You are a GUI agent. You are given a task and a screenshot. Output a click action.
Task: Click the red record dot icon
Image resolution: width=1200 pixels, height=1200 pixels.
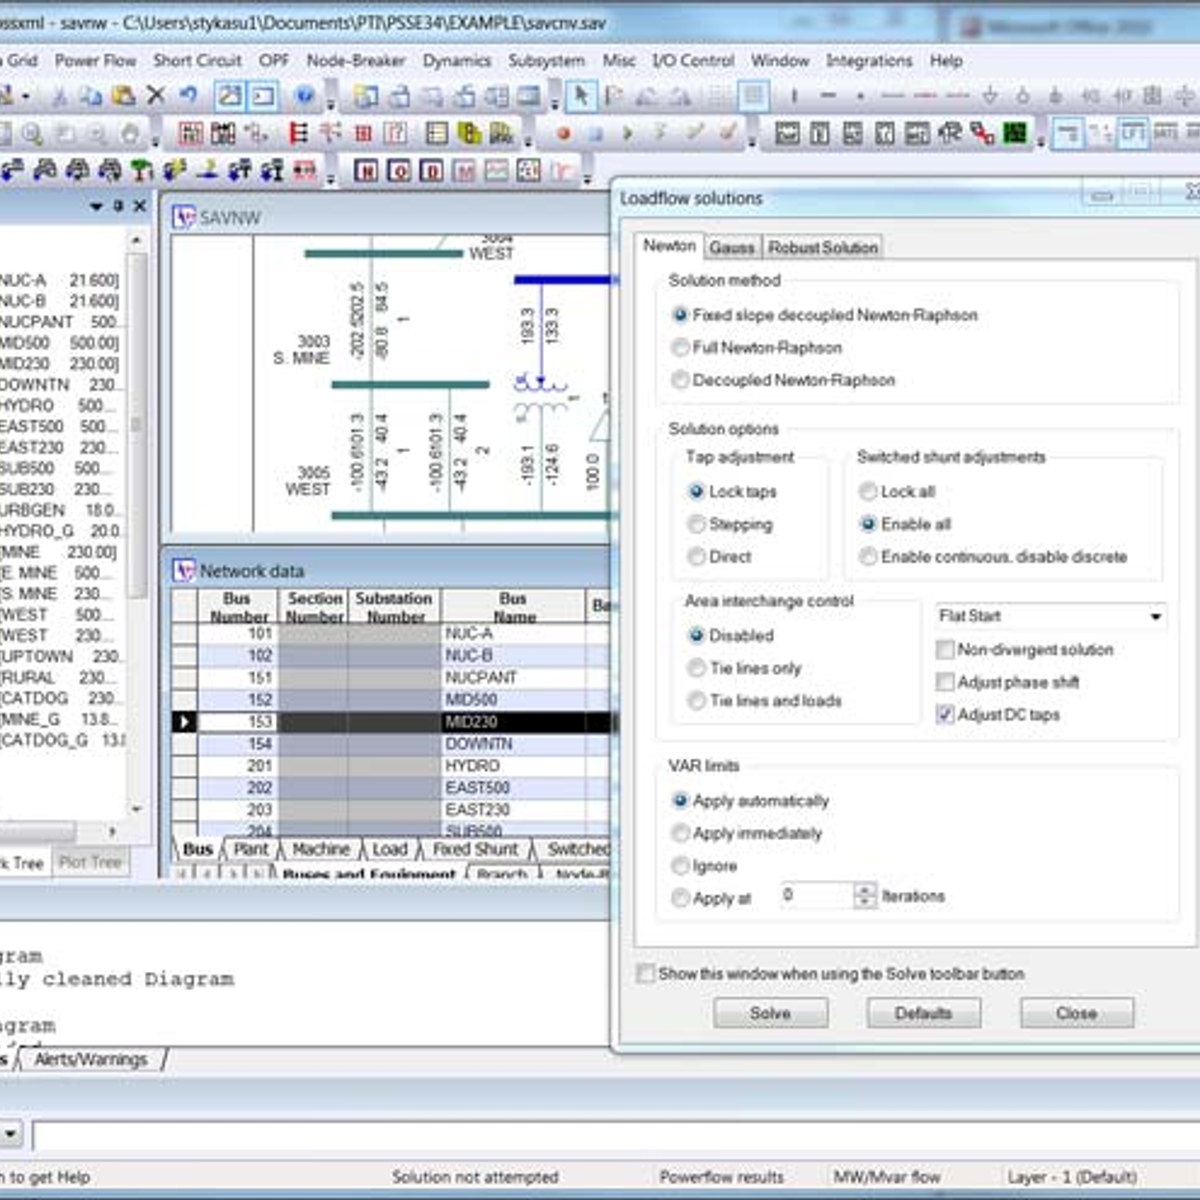[x=563, y=133]
